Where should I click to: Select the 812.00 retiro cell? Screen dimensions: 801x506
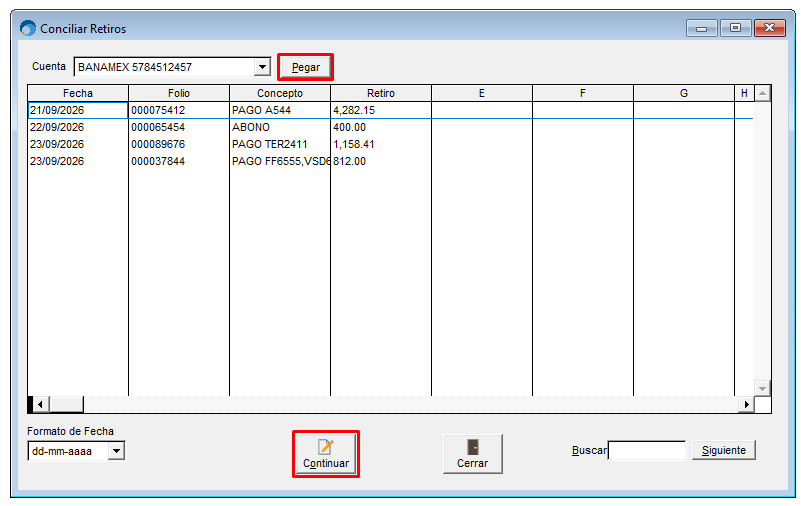pyautogui.click(x=381, y=161)
